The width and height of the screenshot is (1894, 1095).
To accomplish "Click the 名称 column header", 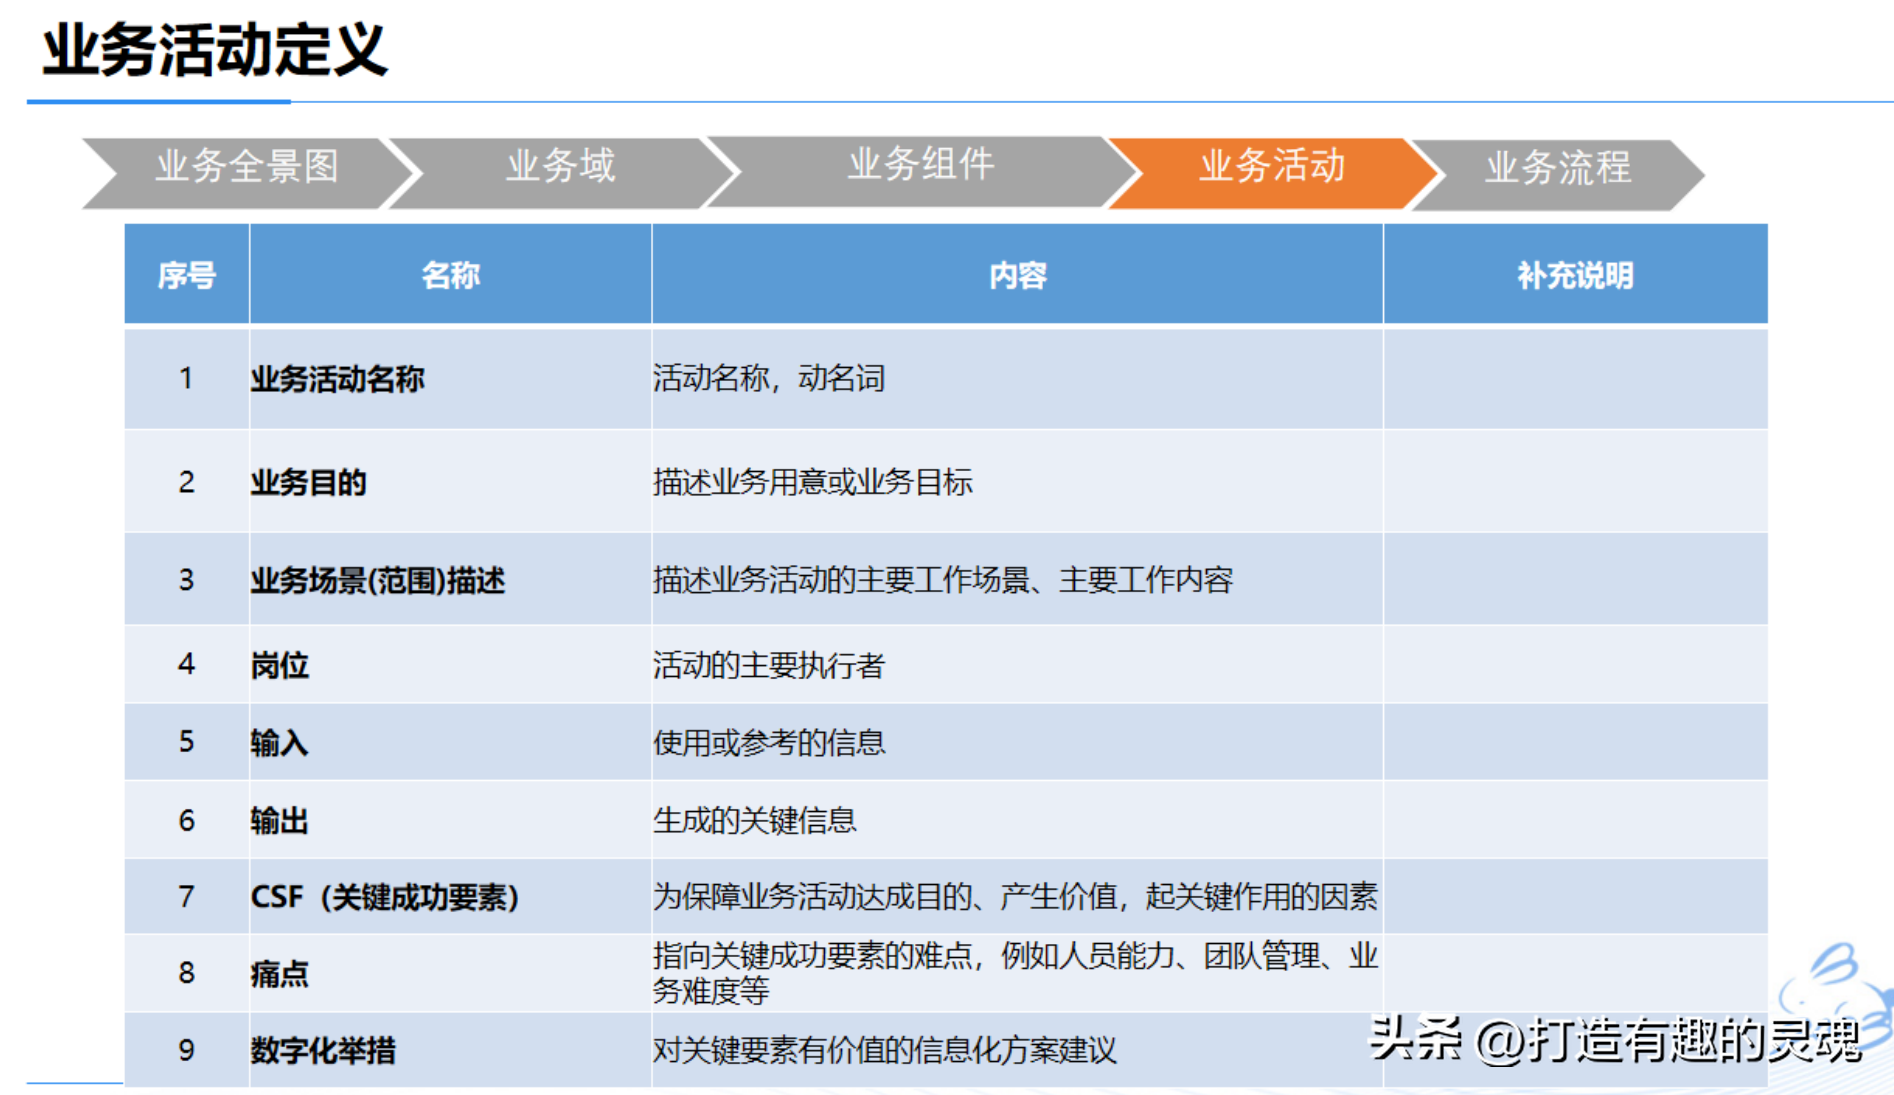I will tap(451, 275).
